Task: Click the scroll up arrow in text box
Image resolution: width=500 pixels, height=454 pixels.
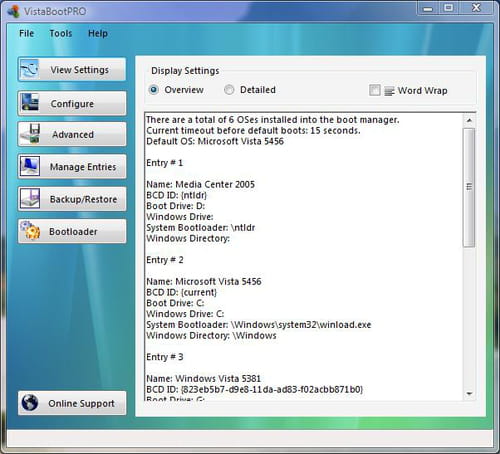Action: click(x=469, y=120)
